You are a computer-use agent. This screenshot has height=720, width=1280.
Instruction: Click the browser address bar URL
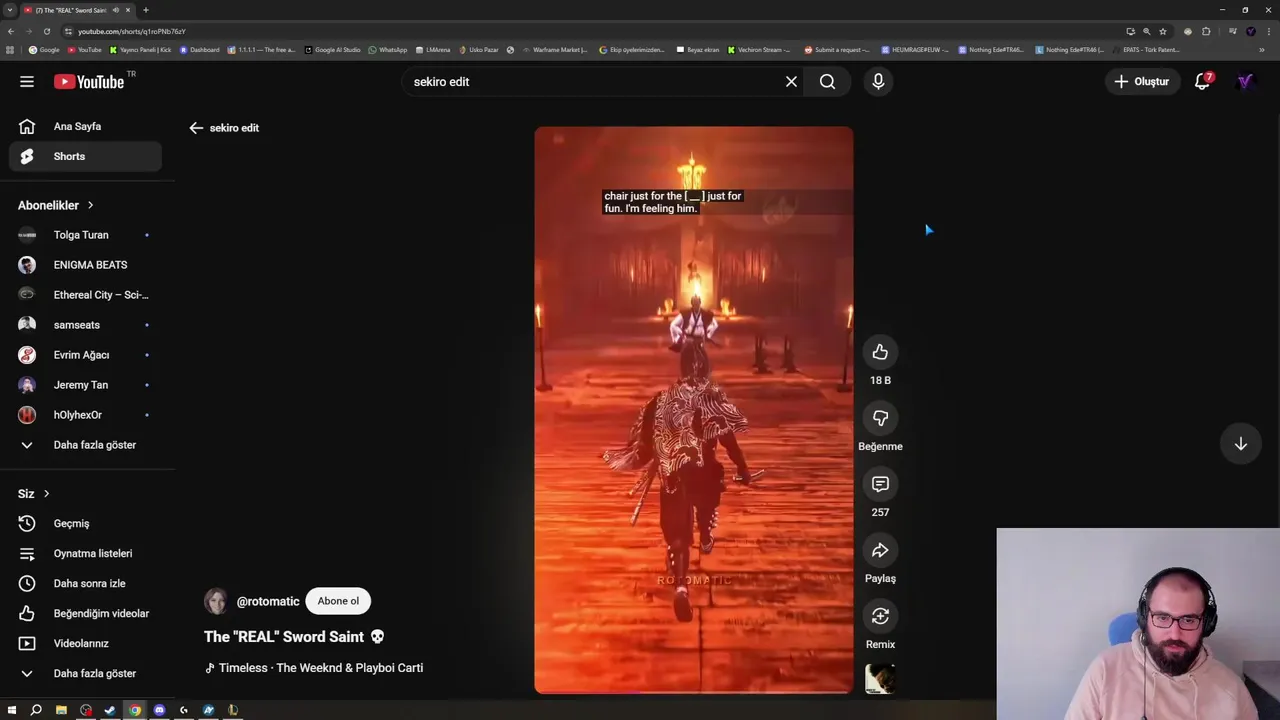131,31
